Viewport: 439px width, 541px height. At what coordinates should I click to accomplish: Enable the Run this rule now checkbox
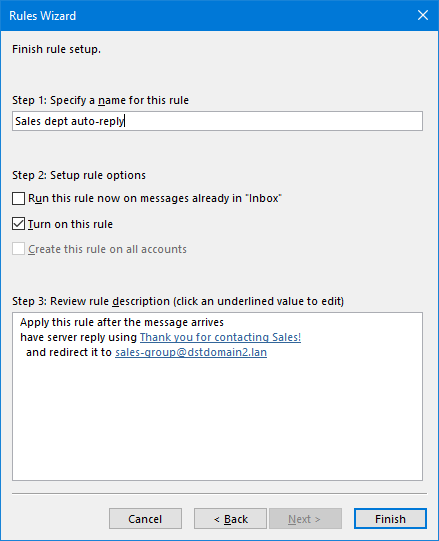pos(18,198)
